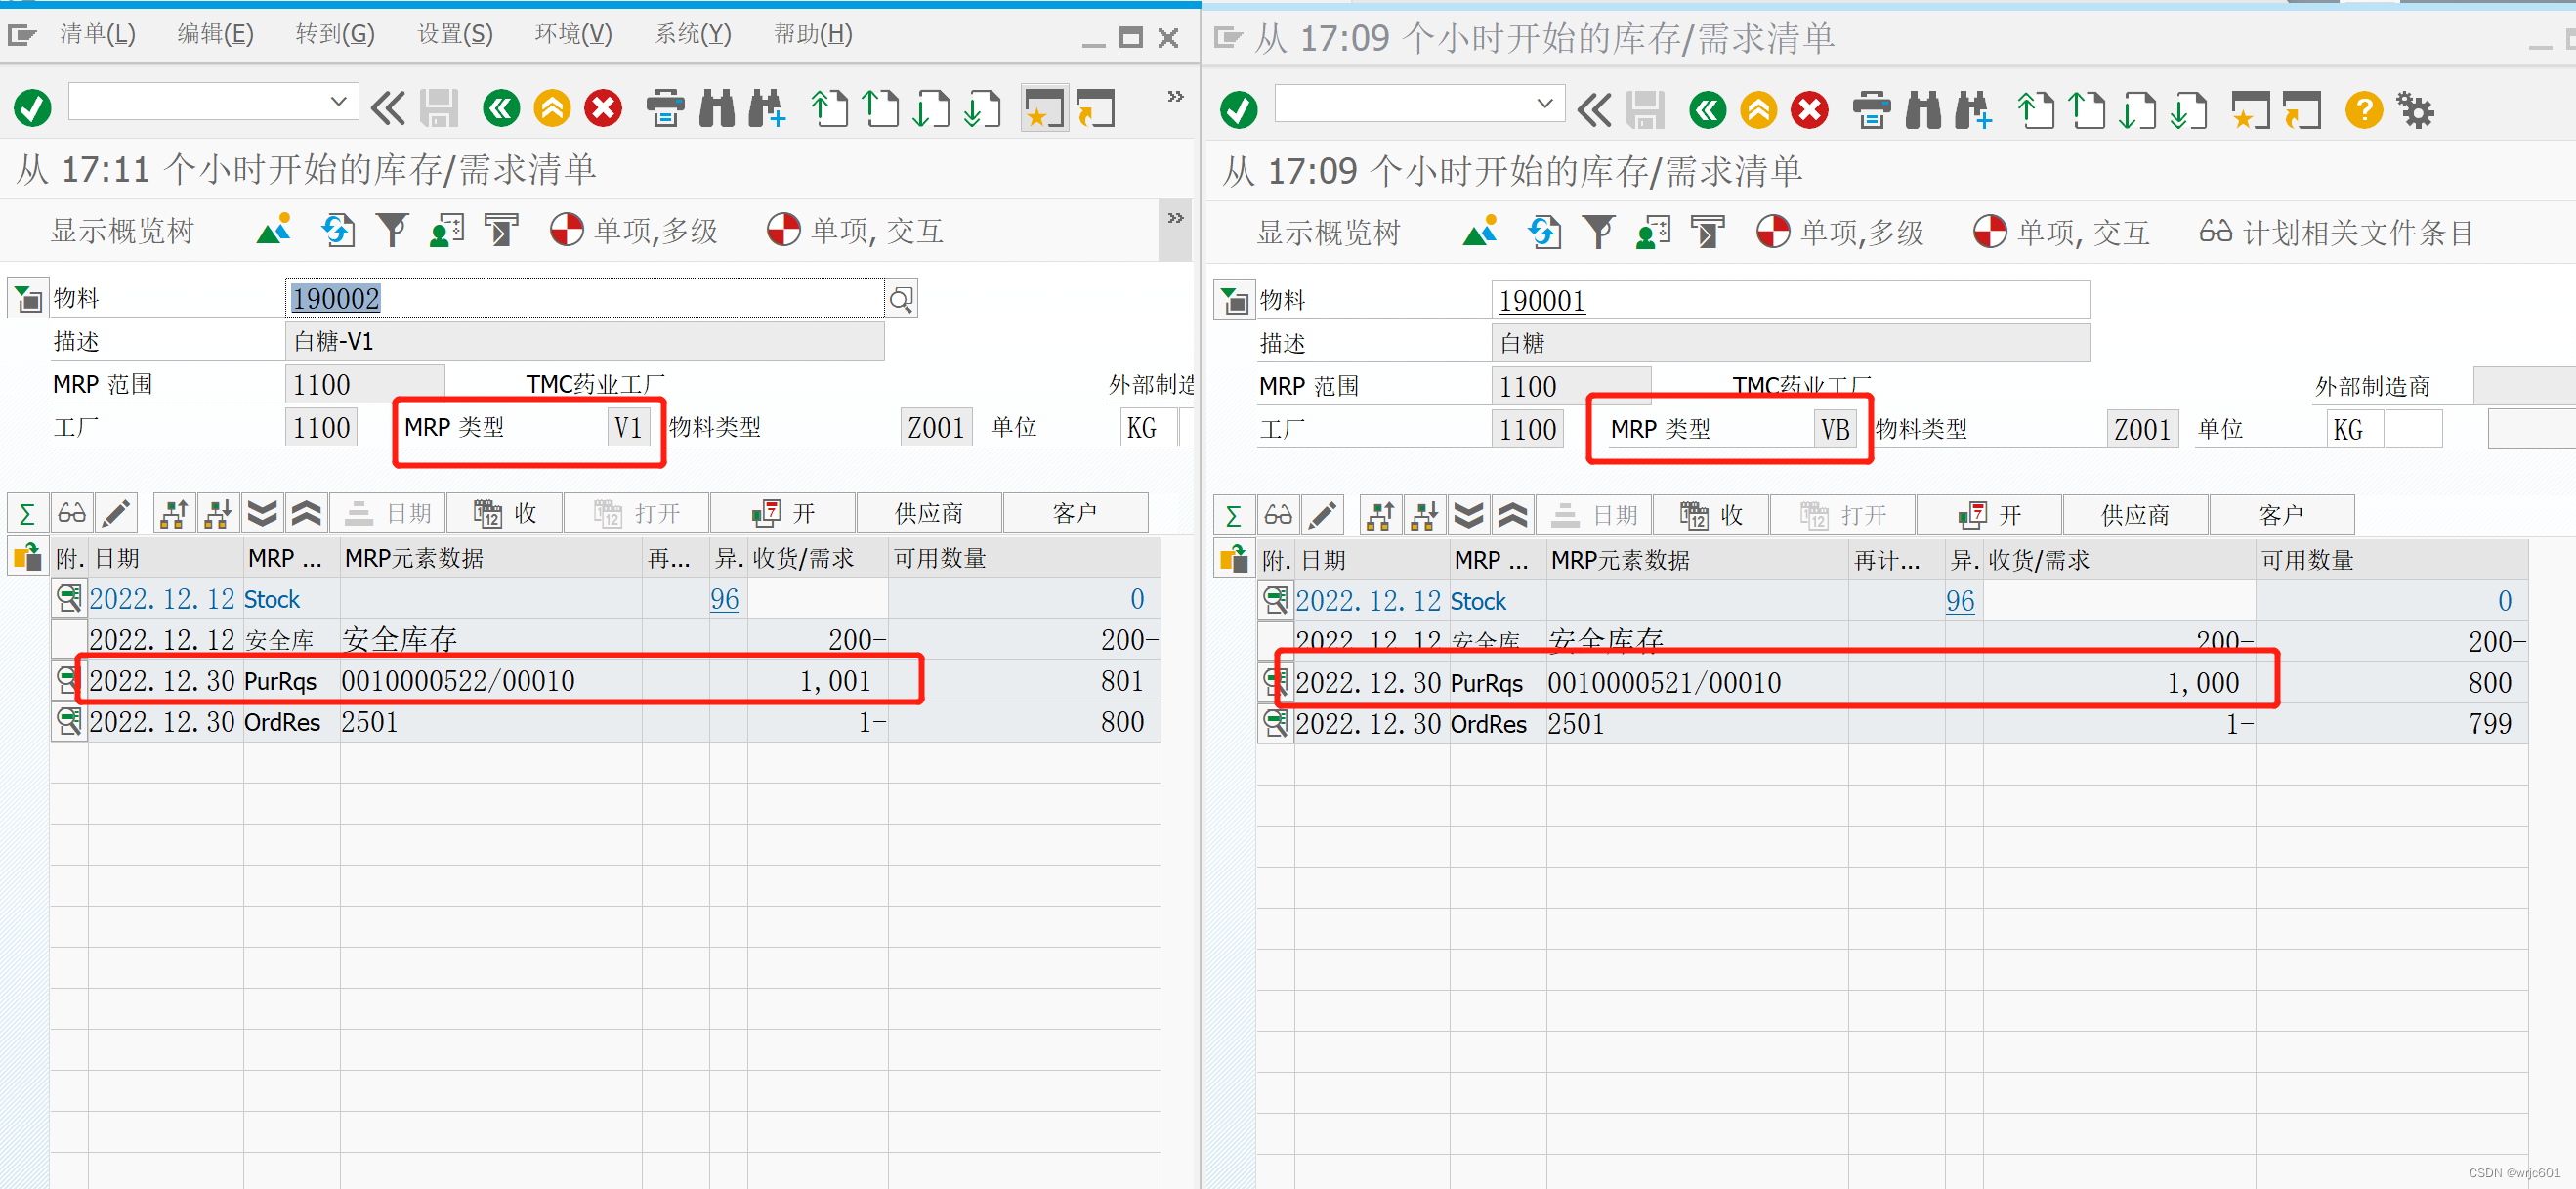The width and height of the screenshot is (2576, 1189).
Task: Click the 可用数量 column header in left table
Action: (1024, 558)
